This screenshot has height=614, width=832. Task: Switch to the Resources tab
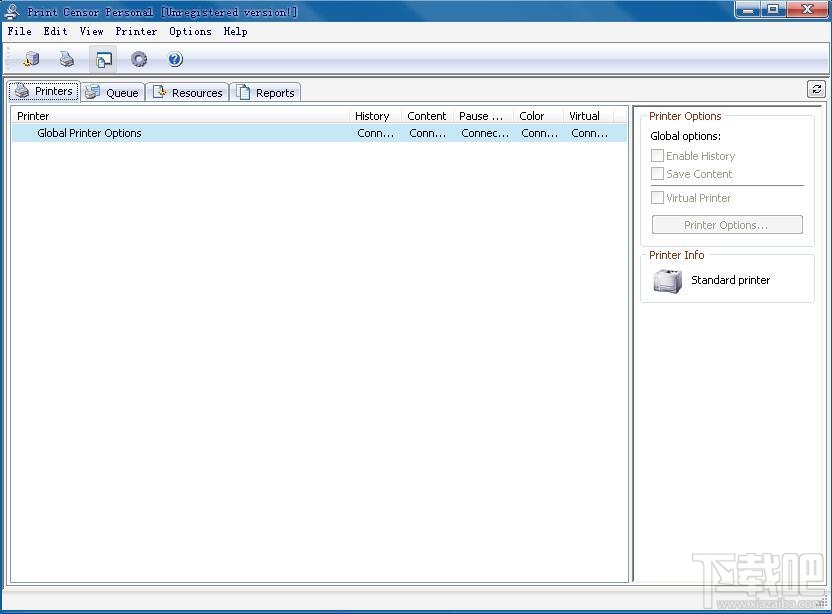[x=187, y=92]
